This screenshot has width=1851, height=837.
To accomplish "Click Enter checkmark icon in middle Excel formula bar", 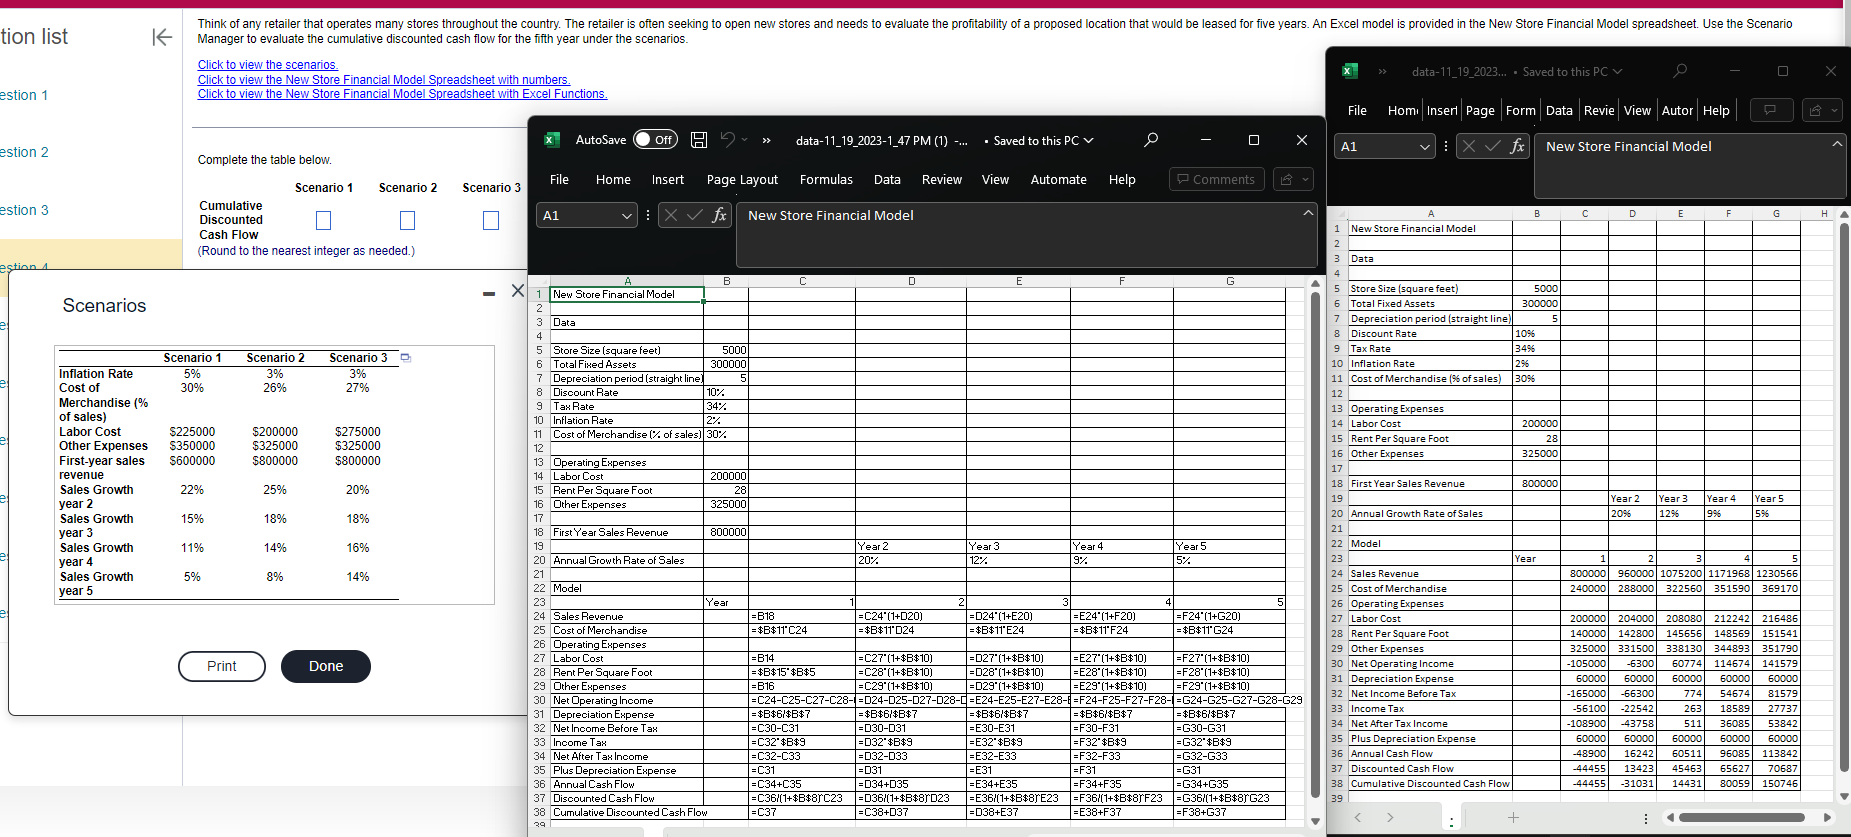I will coord(695,215).
